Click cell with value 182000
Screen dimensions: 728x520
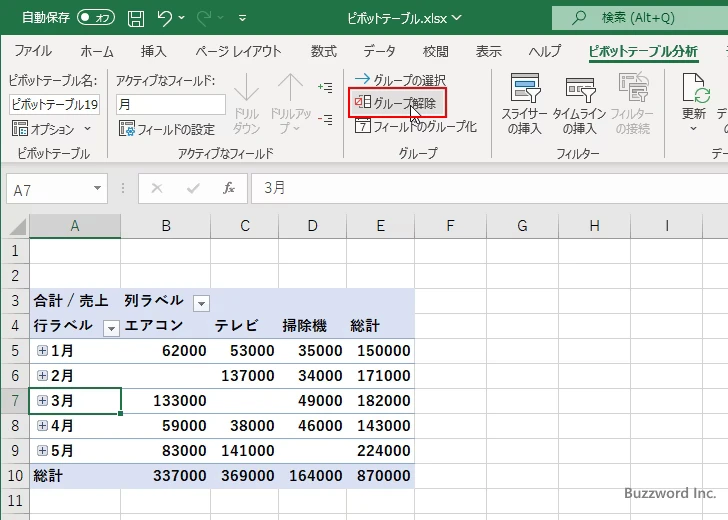[x=381, y=400]
